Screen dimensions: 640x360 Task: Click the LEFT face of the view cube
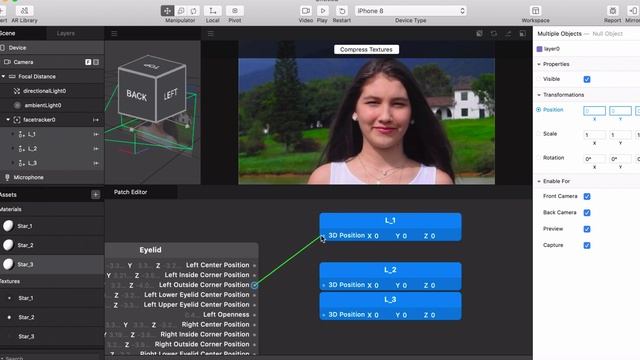[x=171, y=94]
